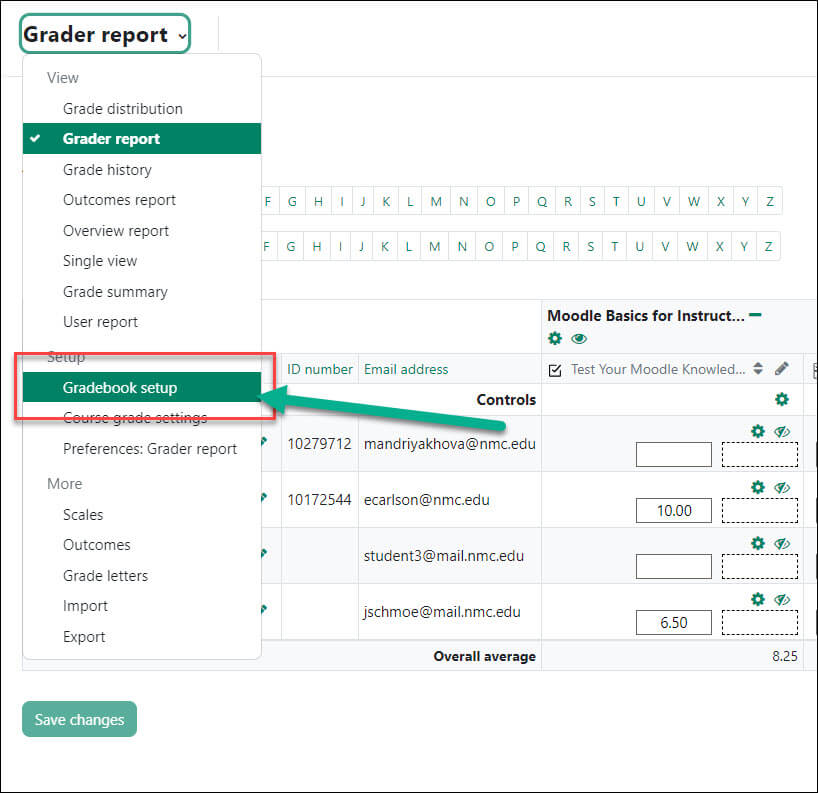Open grade gear for student3@mail.nmc.edu row
This screenshot has height=793, width=818.
757,543
